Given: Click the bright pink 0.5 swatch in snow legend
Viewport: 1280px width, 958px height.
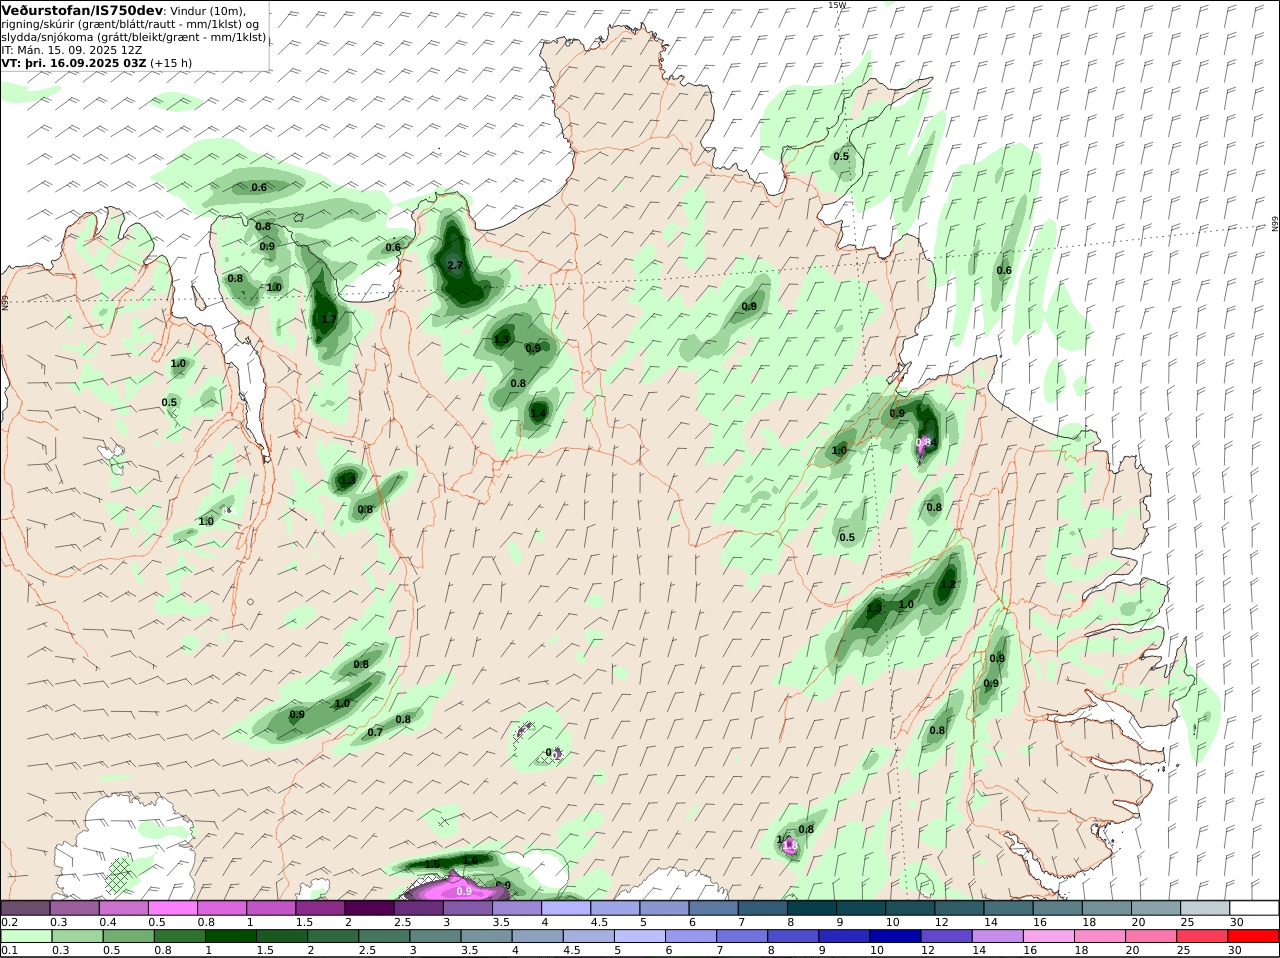Looking at the screenshot, I should pos(173,908).
